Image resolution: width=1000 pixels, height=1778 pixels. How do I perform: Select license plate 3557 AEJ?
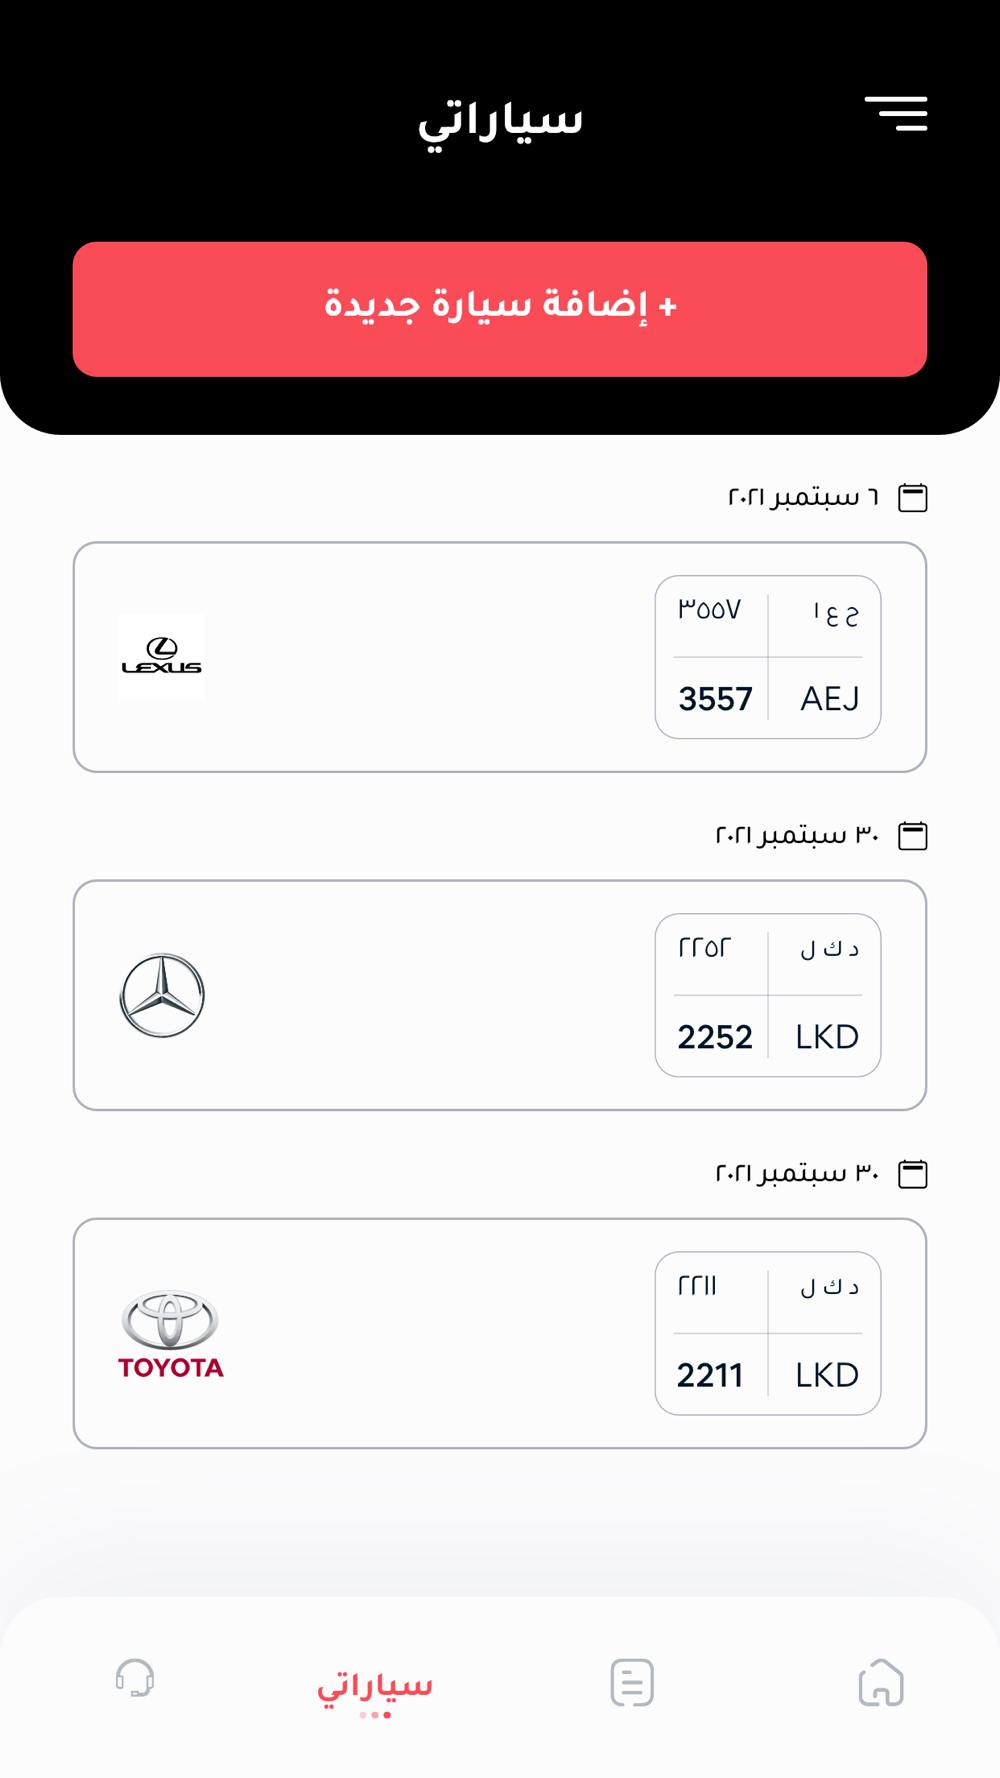pyautogui.click(x=768, y=657)
